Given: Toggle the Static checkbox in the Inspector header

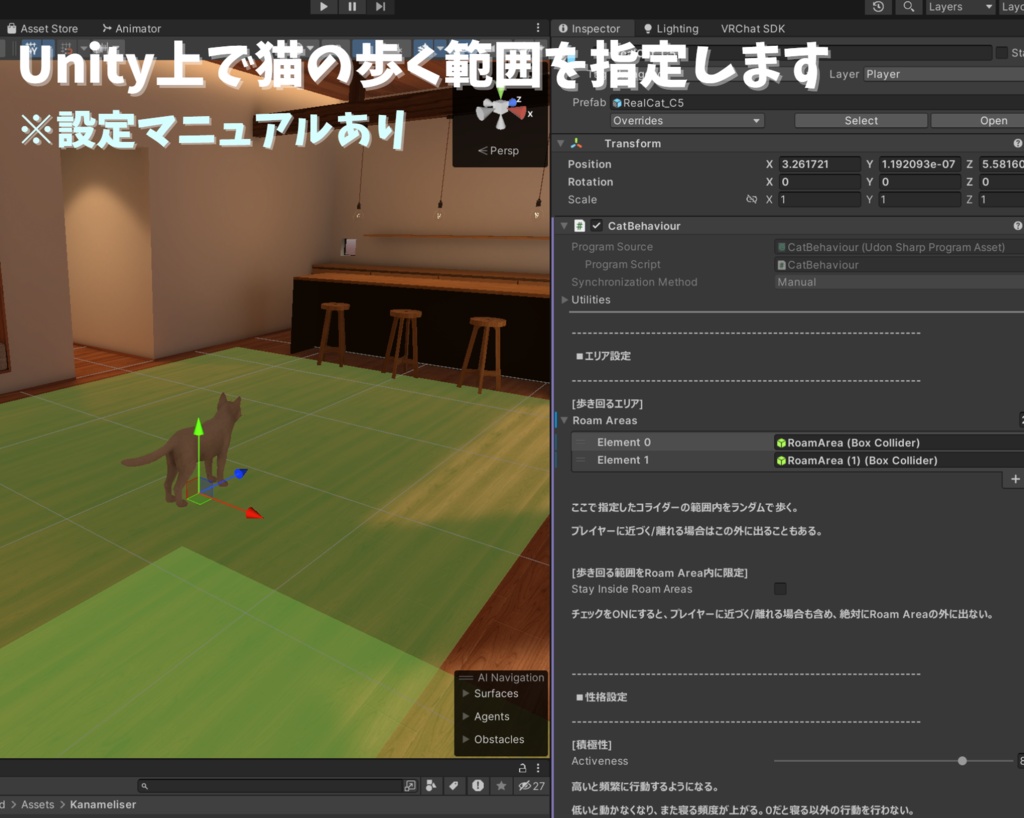Looking at the screenshot, I should click(x=1001, y=52).
